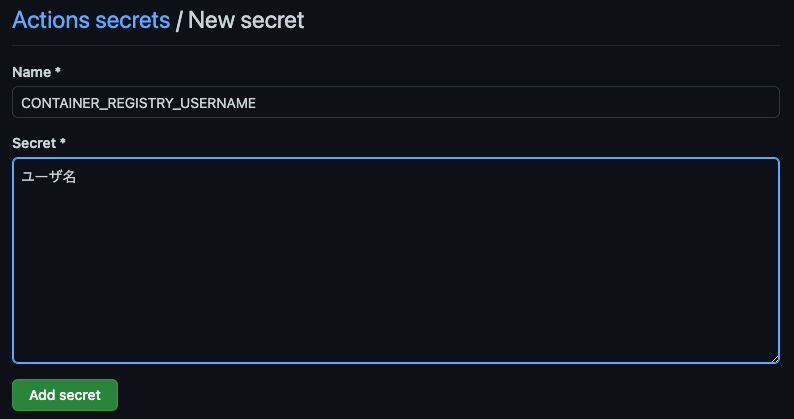Place cursor in CONTAINER_REGISTRY_USERNAME text
The image size is (794, 419).
(x=138, y=103)
